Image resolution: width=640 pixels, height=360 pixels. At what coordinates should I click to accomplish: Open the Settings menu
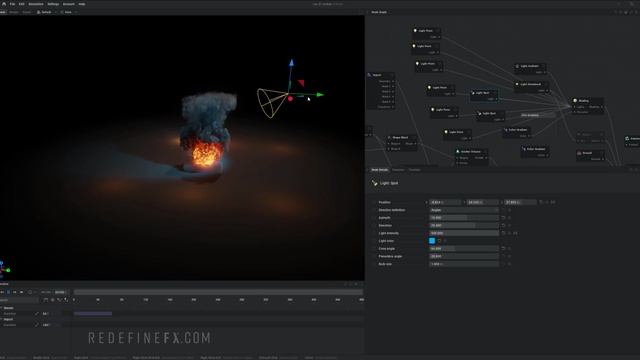tap(53, 4)
